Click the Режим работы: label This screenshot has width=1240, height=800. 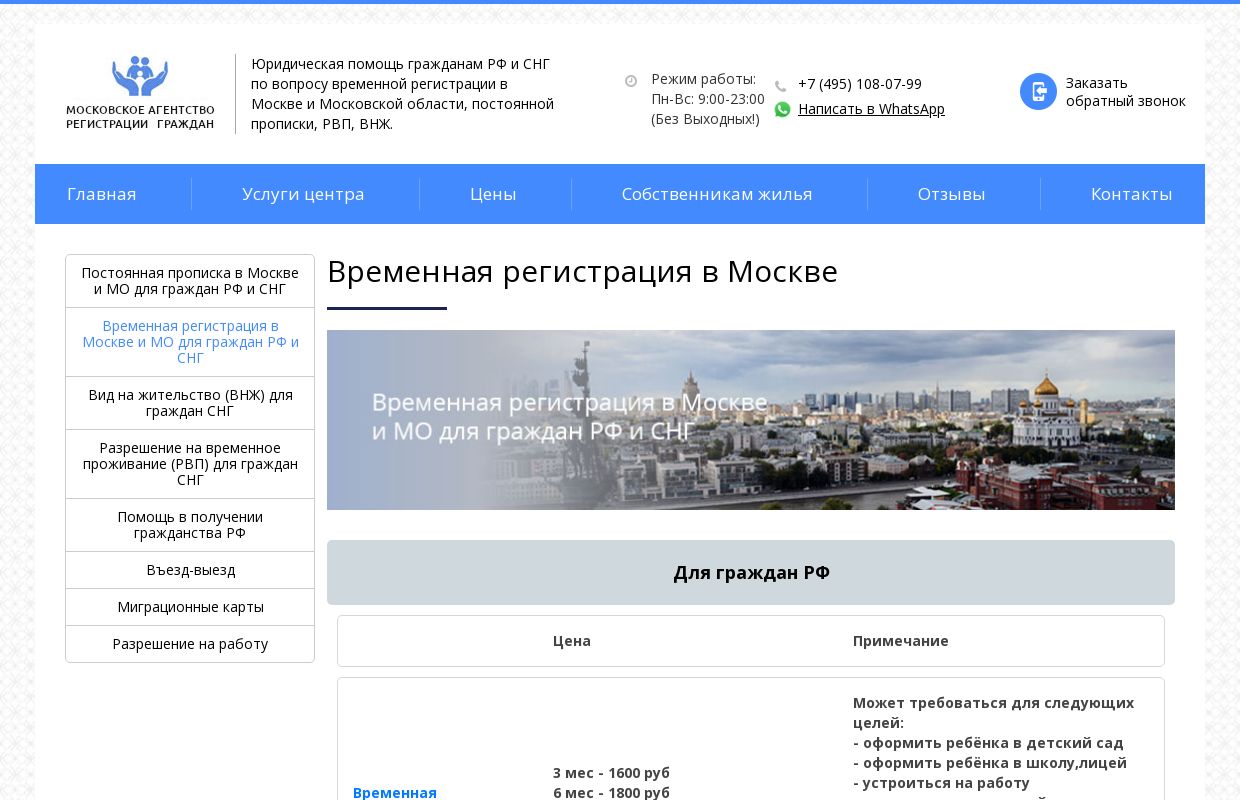coord(703,79)
